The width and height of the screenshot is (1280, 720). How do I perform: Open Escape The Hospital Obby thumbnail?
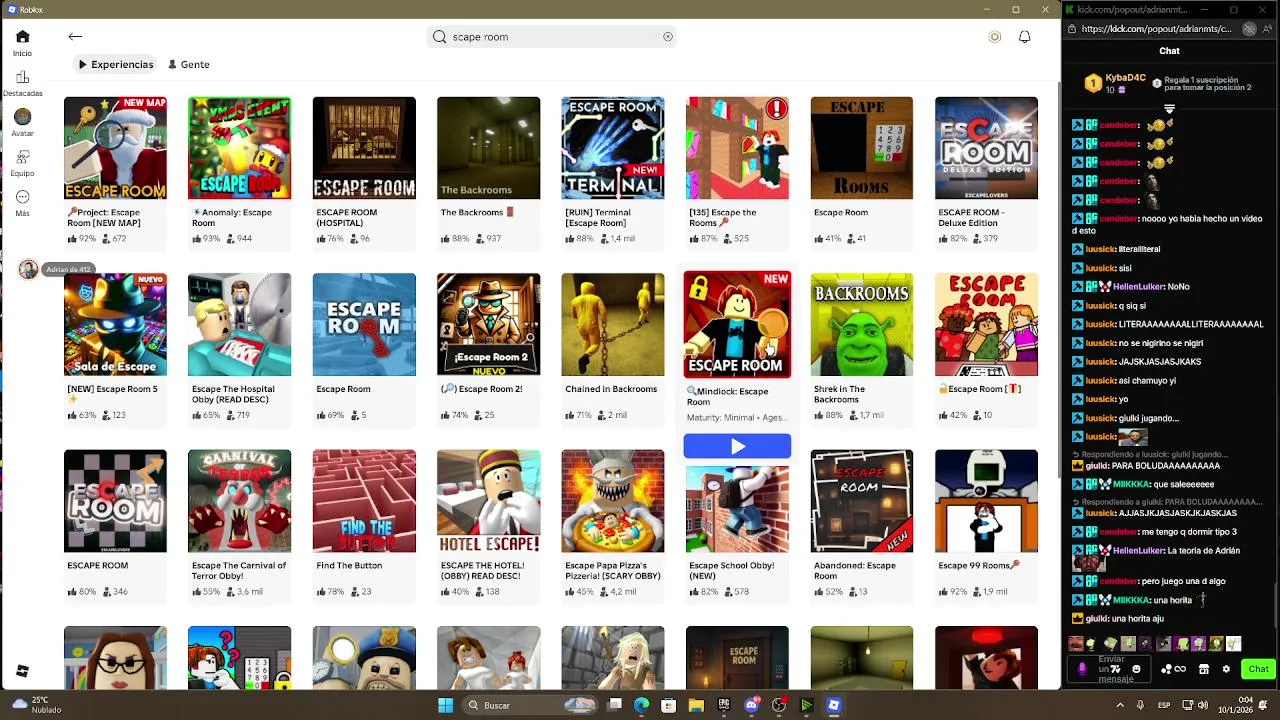point(239,325)
